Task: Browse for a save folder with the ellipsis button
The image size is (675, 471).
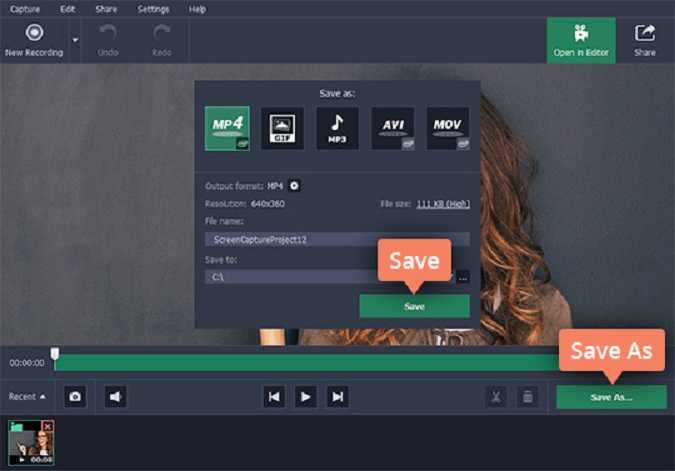Action: coord(463,277)
